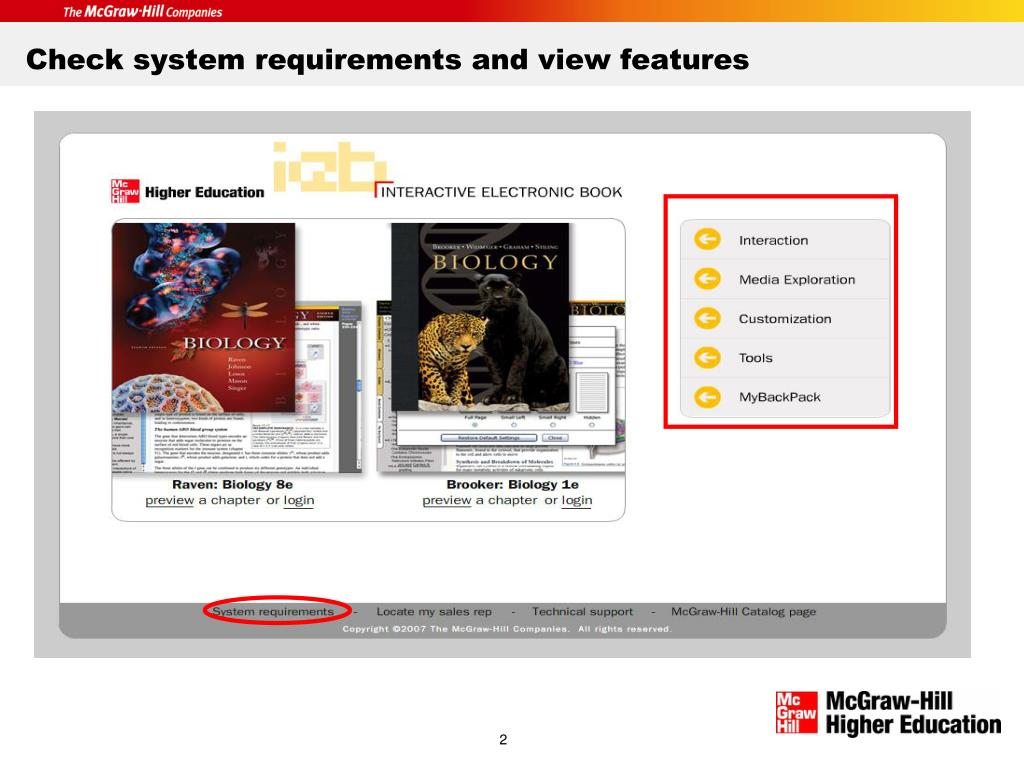Viewport: 1024px width, 768px height.
Task: Click the Raven Biology red book cover
Action: (203, 317)
